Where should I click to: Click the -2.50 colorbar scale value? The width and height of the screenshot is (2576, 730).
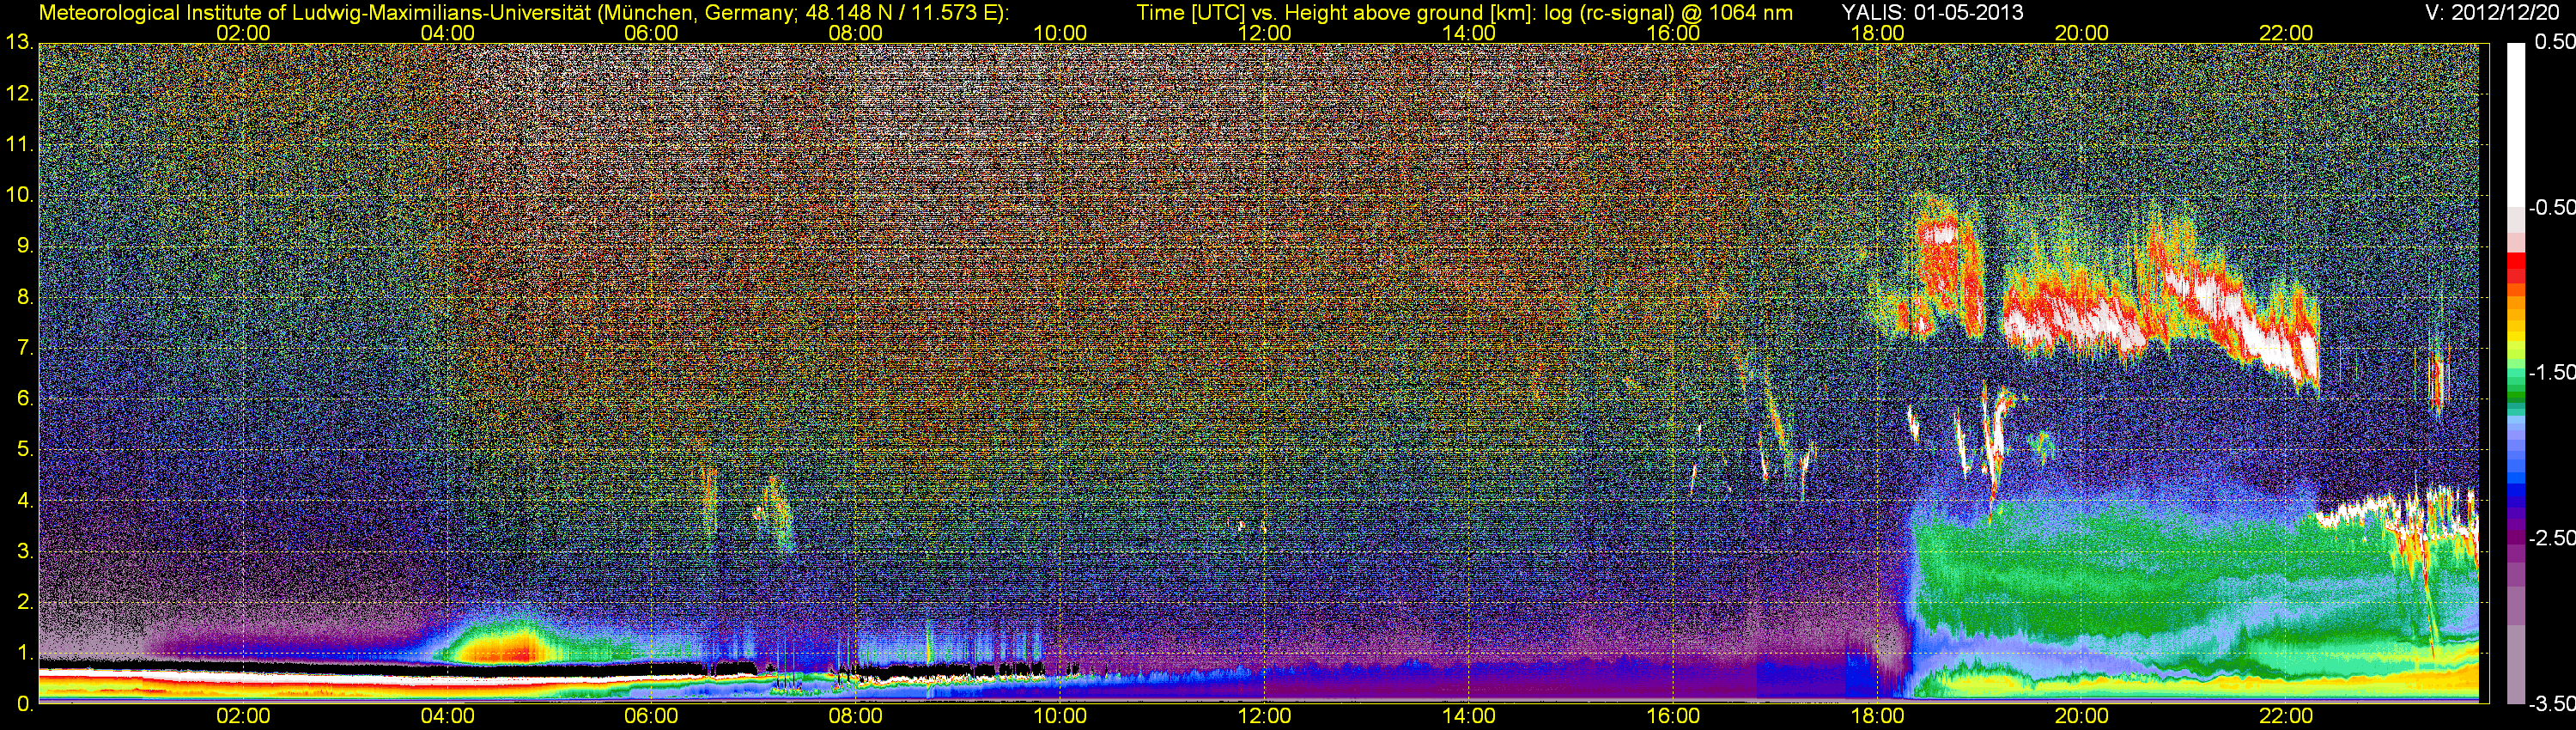pyautogui.click(x=2551, y=538)
